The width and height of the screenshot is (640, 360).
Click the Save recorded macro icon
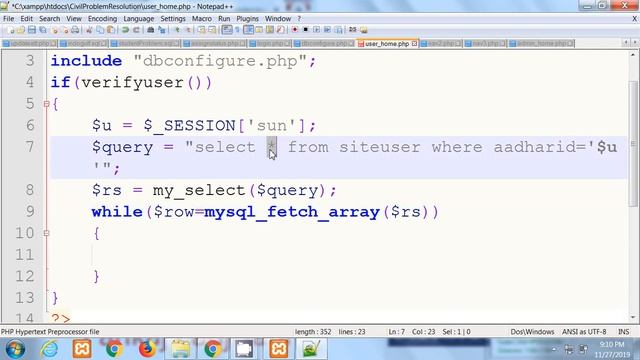(338, 30)
